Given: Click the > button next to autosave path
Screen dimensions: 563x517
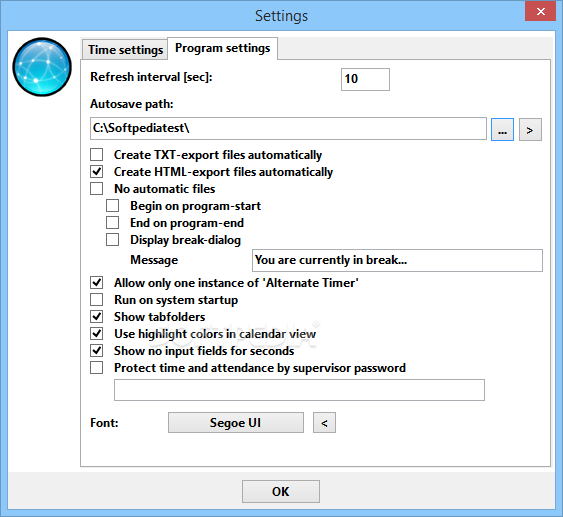Looking at the screenshot, I should tap(530, 130).
